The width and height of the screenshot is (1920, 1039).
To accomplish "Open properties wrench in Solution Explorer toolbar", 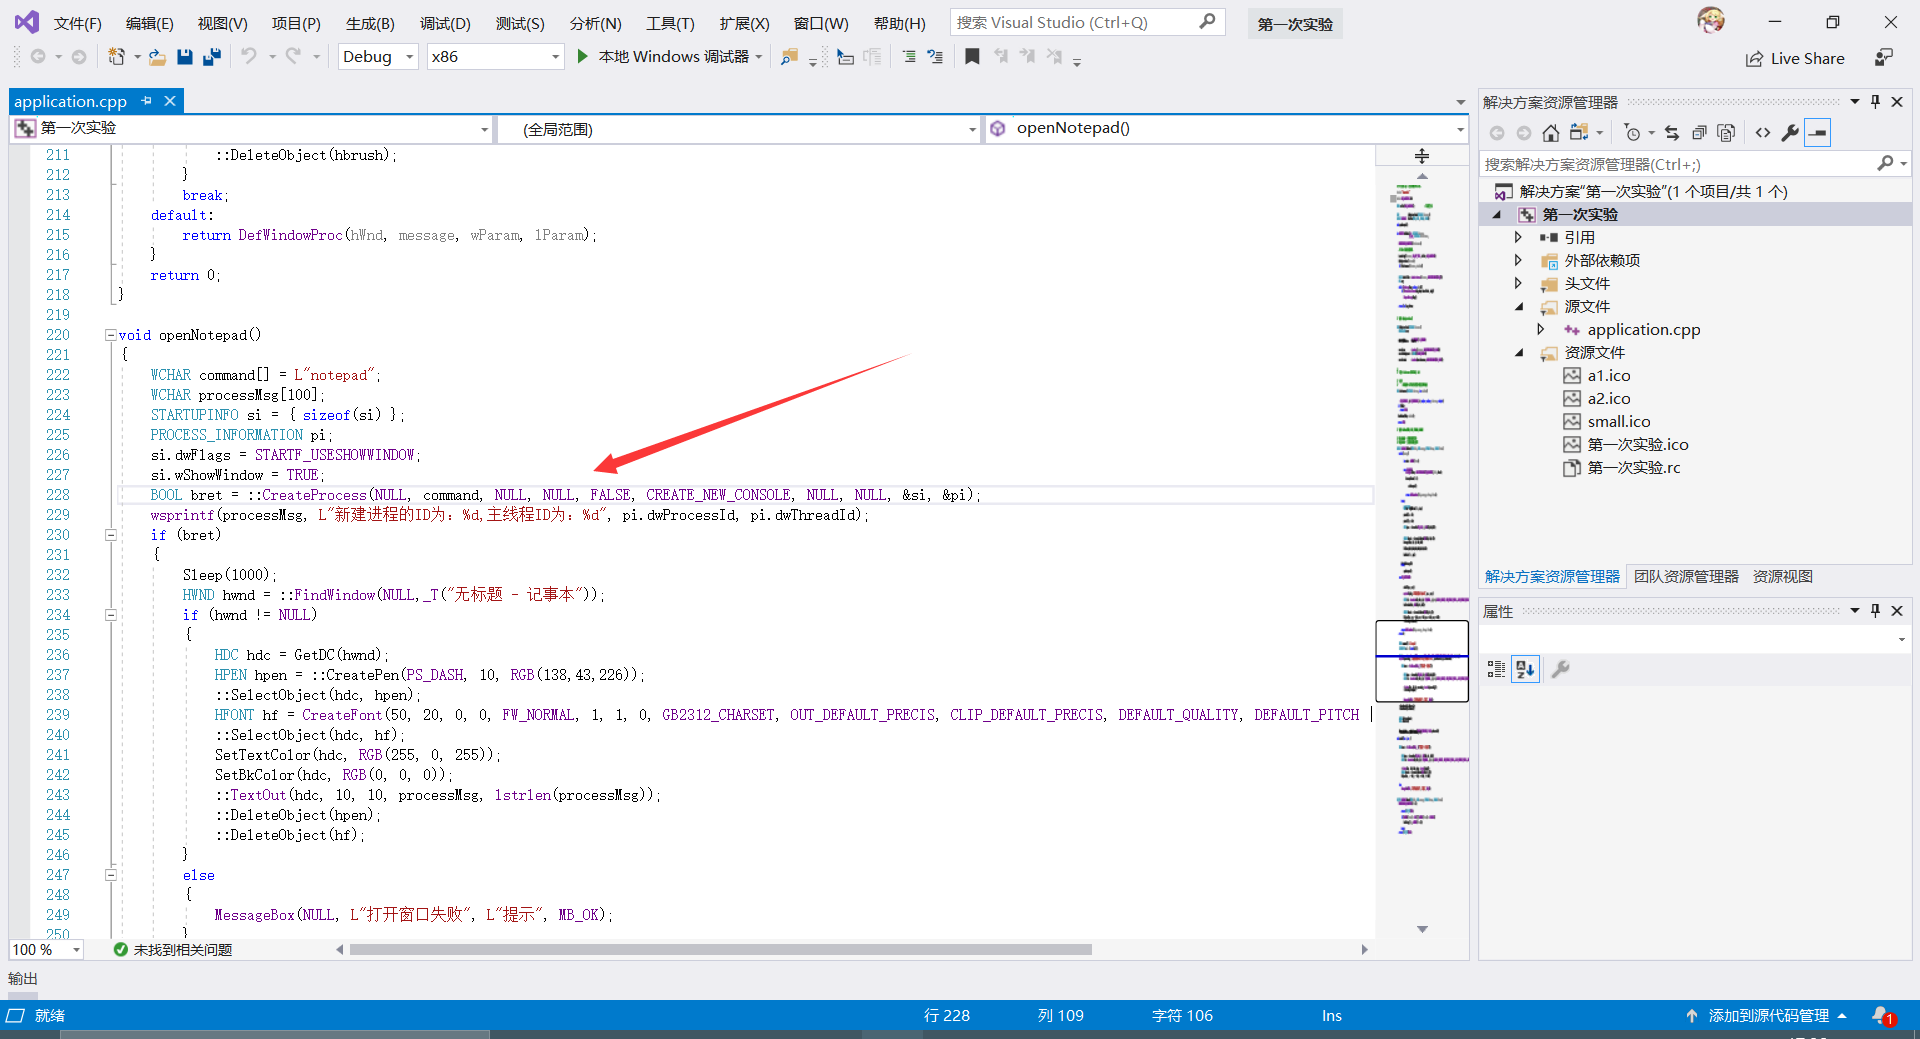I will tap(1790, 133).
